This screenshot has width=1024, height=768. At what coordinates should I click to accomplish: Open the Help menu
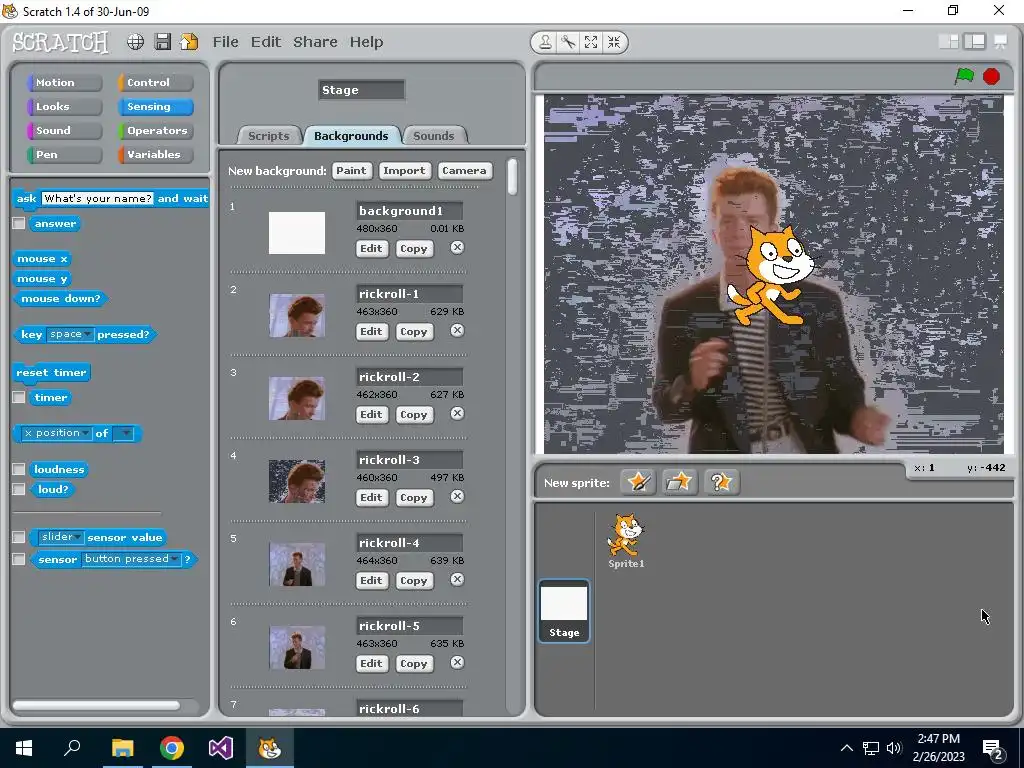point(366,42)
